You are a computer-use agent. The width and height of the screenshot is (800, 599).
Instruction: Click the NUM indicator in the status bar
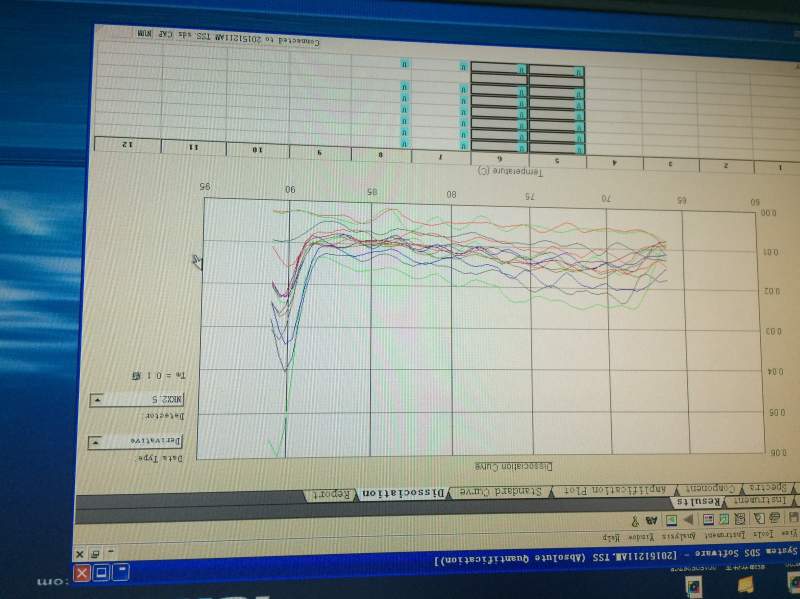click(x=145, y=34)
